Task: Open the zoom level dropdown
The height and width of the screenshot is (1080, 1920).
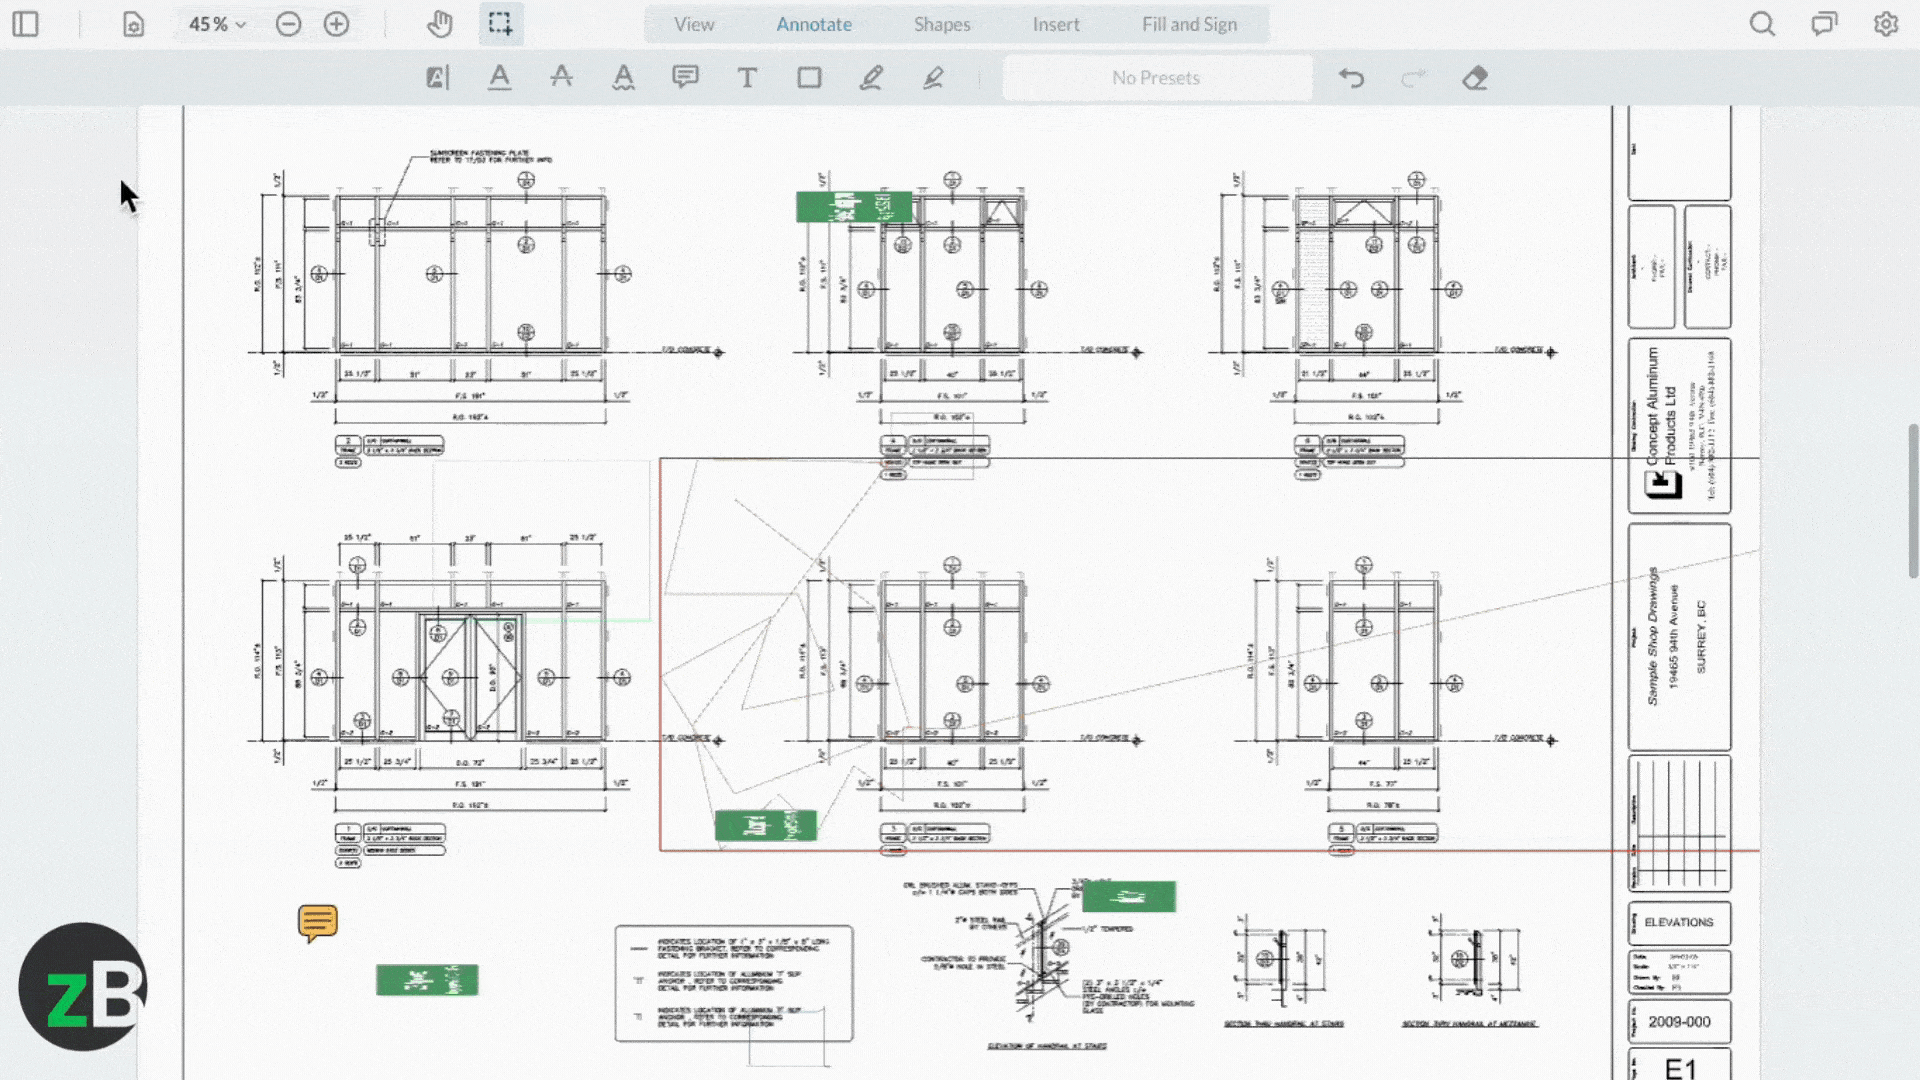Action: (214, 24)
